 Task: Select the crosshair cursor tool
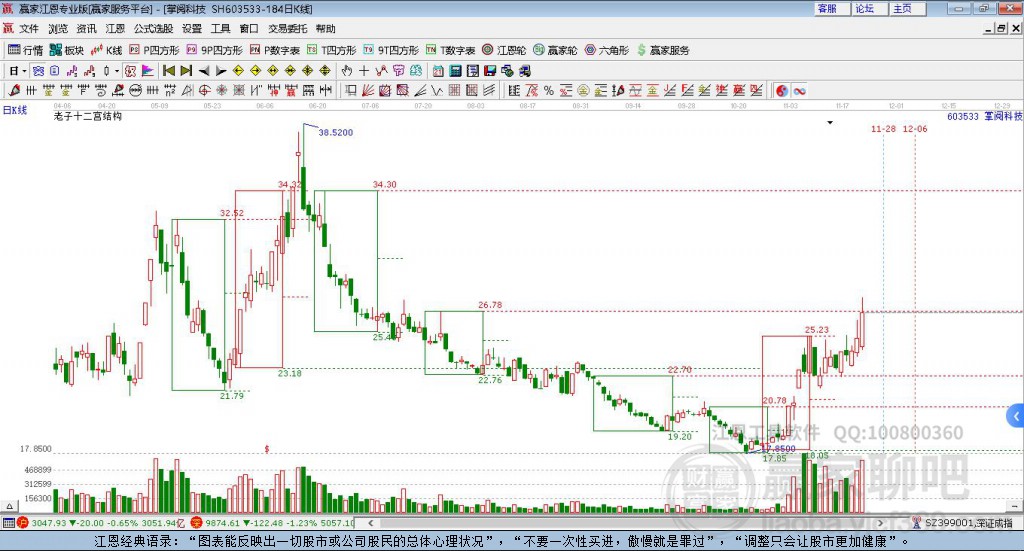point(364,71)
